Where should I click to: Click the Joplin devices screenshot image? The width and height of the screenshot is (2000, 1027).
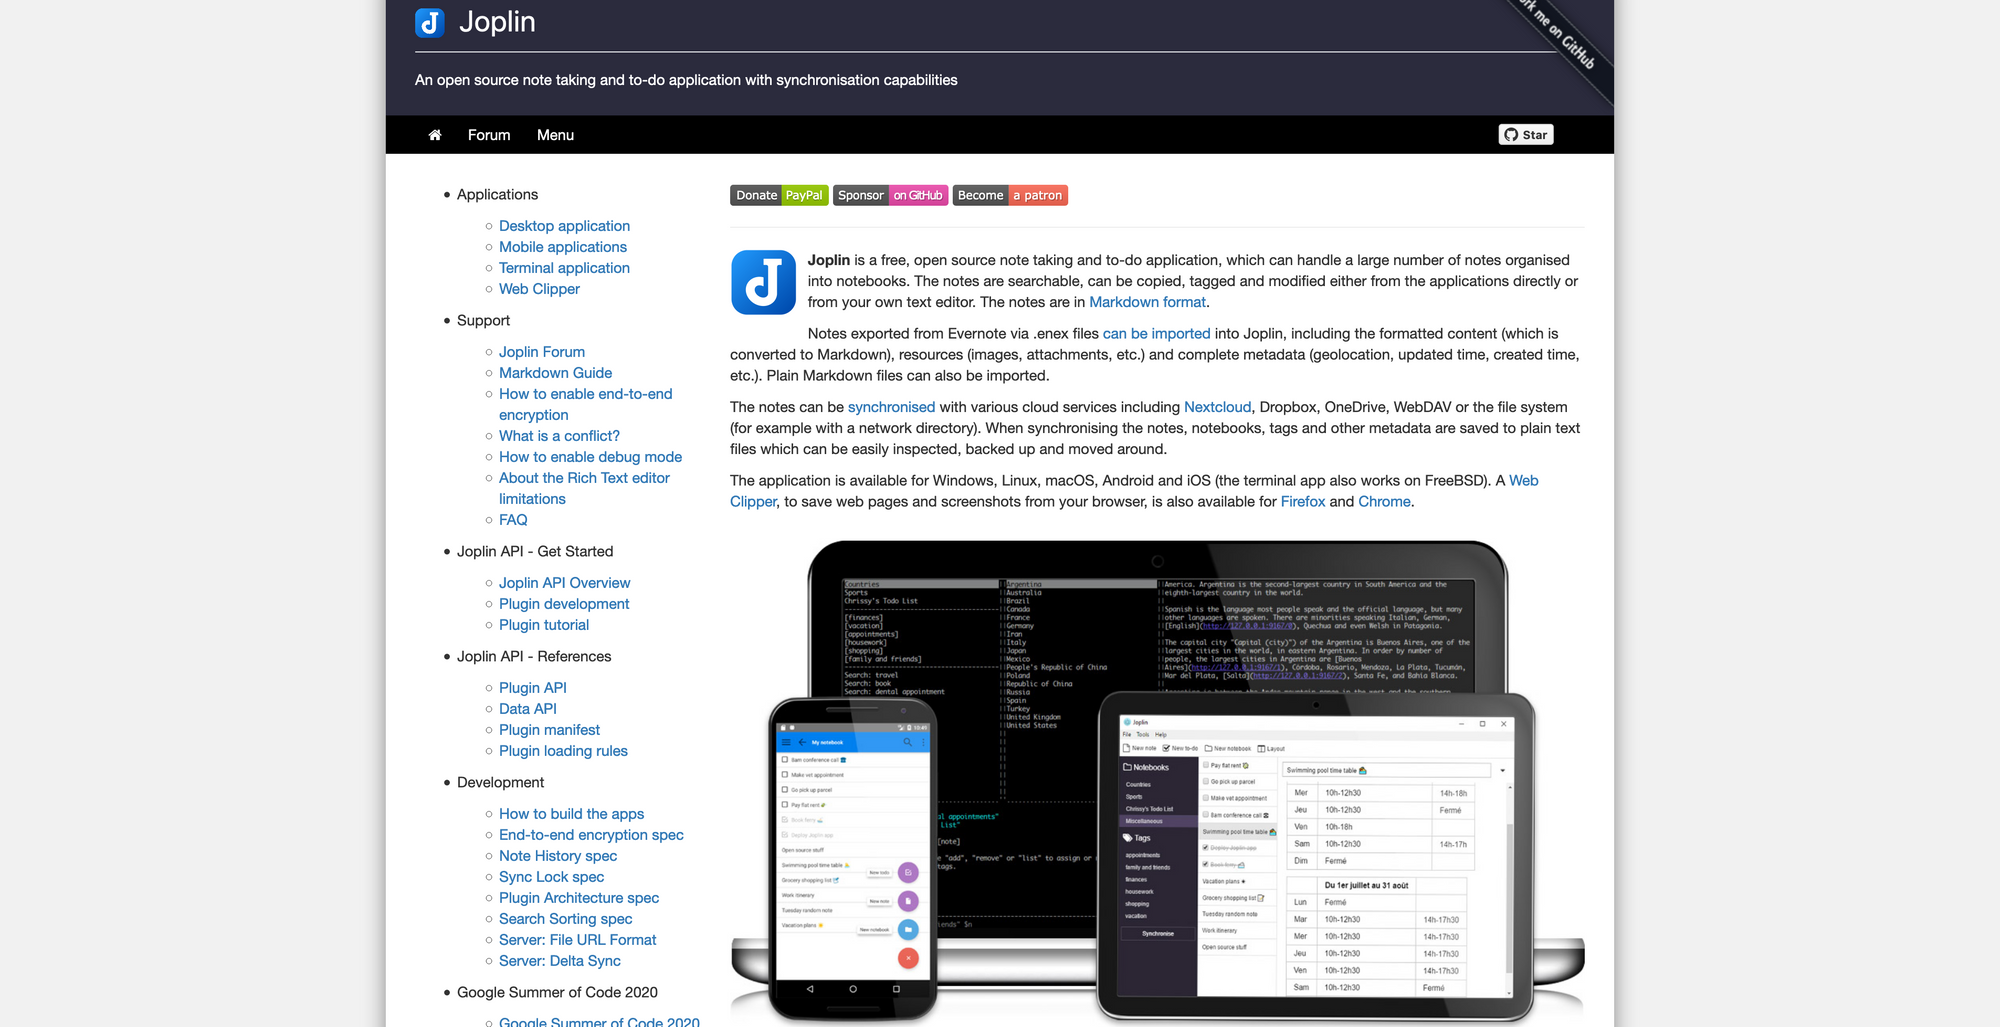coord(1157,780)
